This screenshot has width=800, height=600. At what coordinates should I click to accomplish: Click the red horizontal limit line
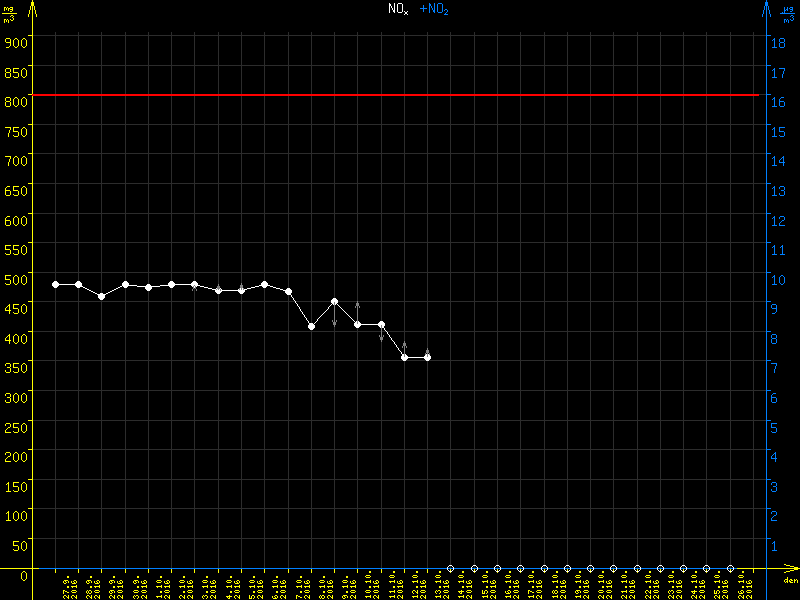click(400, 95)
